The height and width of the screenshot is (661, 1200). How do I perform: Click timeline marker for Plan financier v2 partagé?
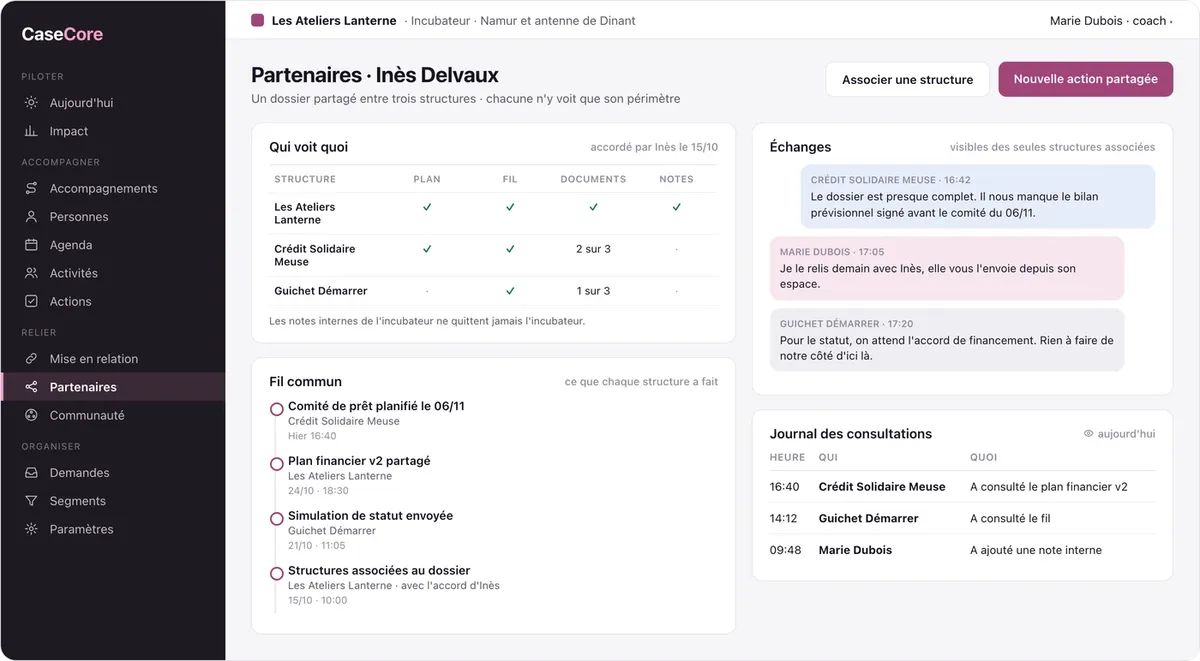coord(277,464)
